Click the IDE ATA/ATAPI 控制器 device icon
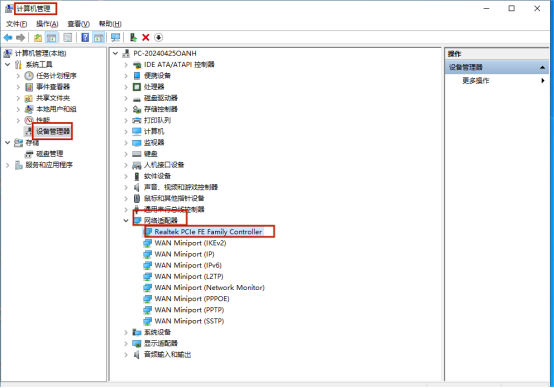The image size is (554, 388). coord(137,65)
